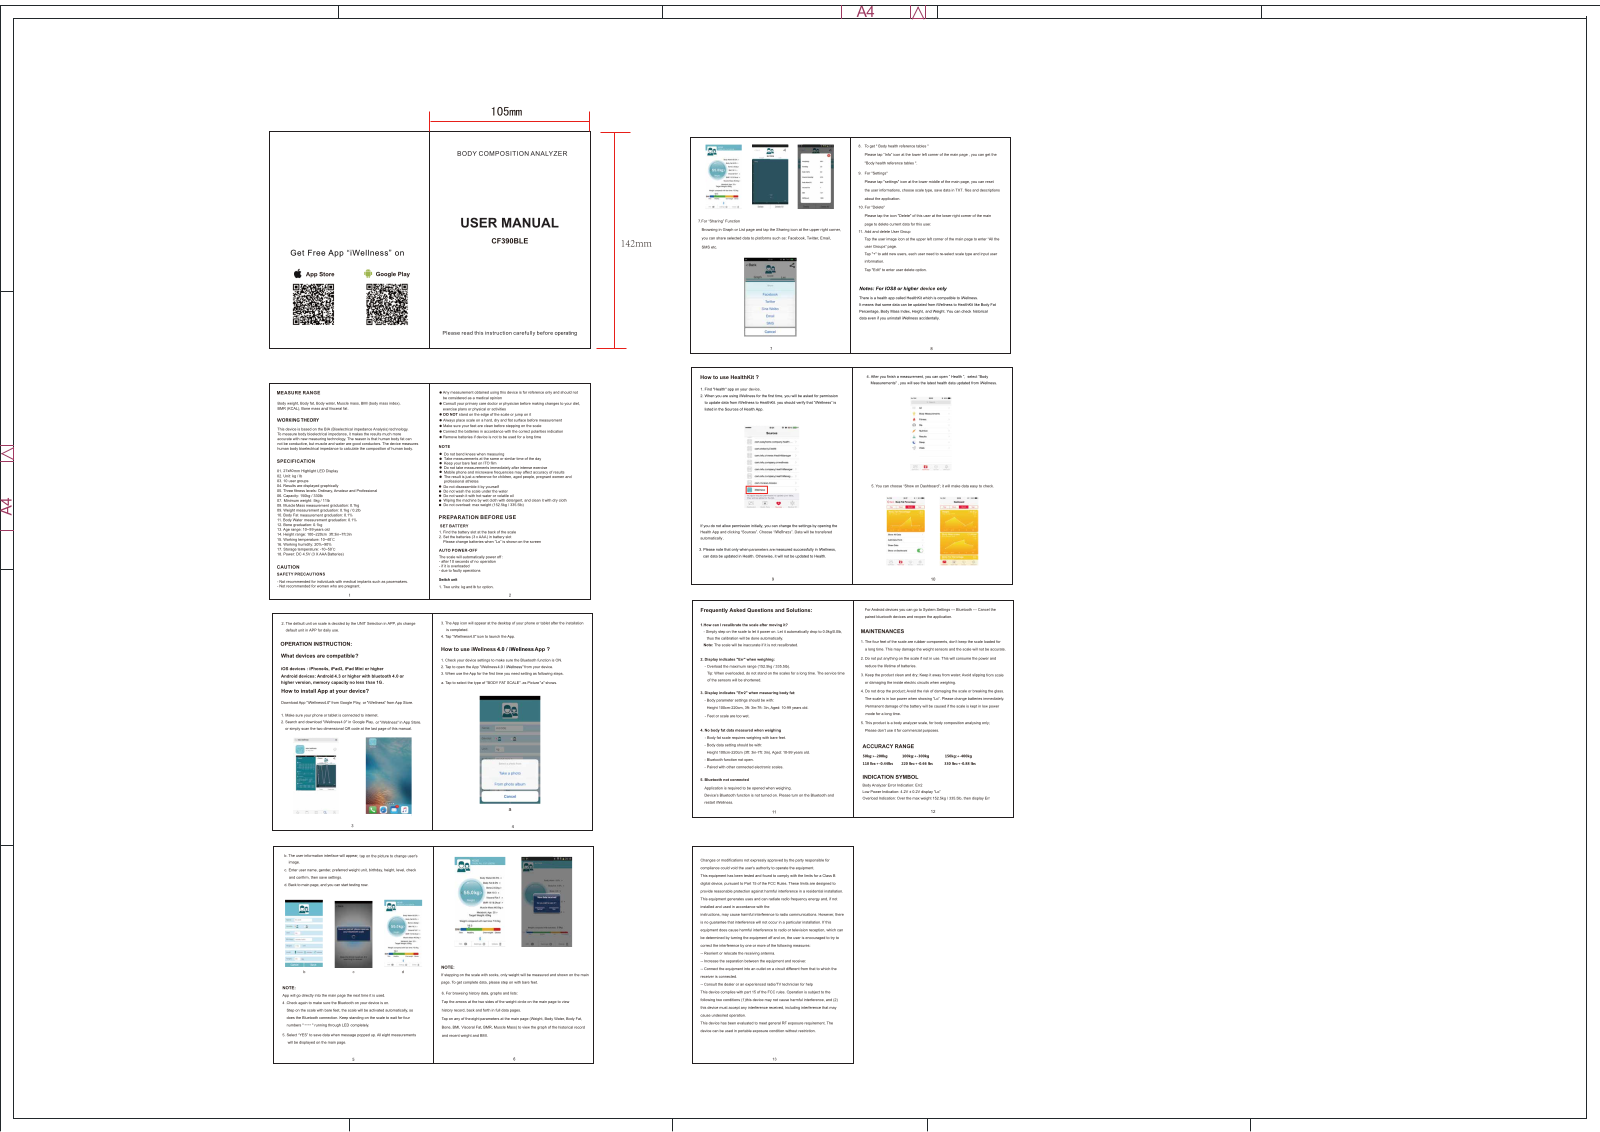Click the Sources list screenshot on page 9
This screenshot has width=1600, height=1132.
771,466
